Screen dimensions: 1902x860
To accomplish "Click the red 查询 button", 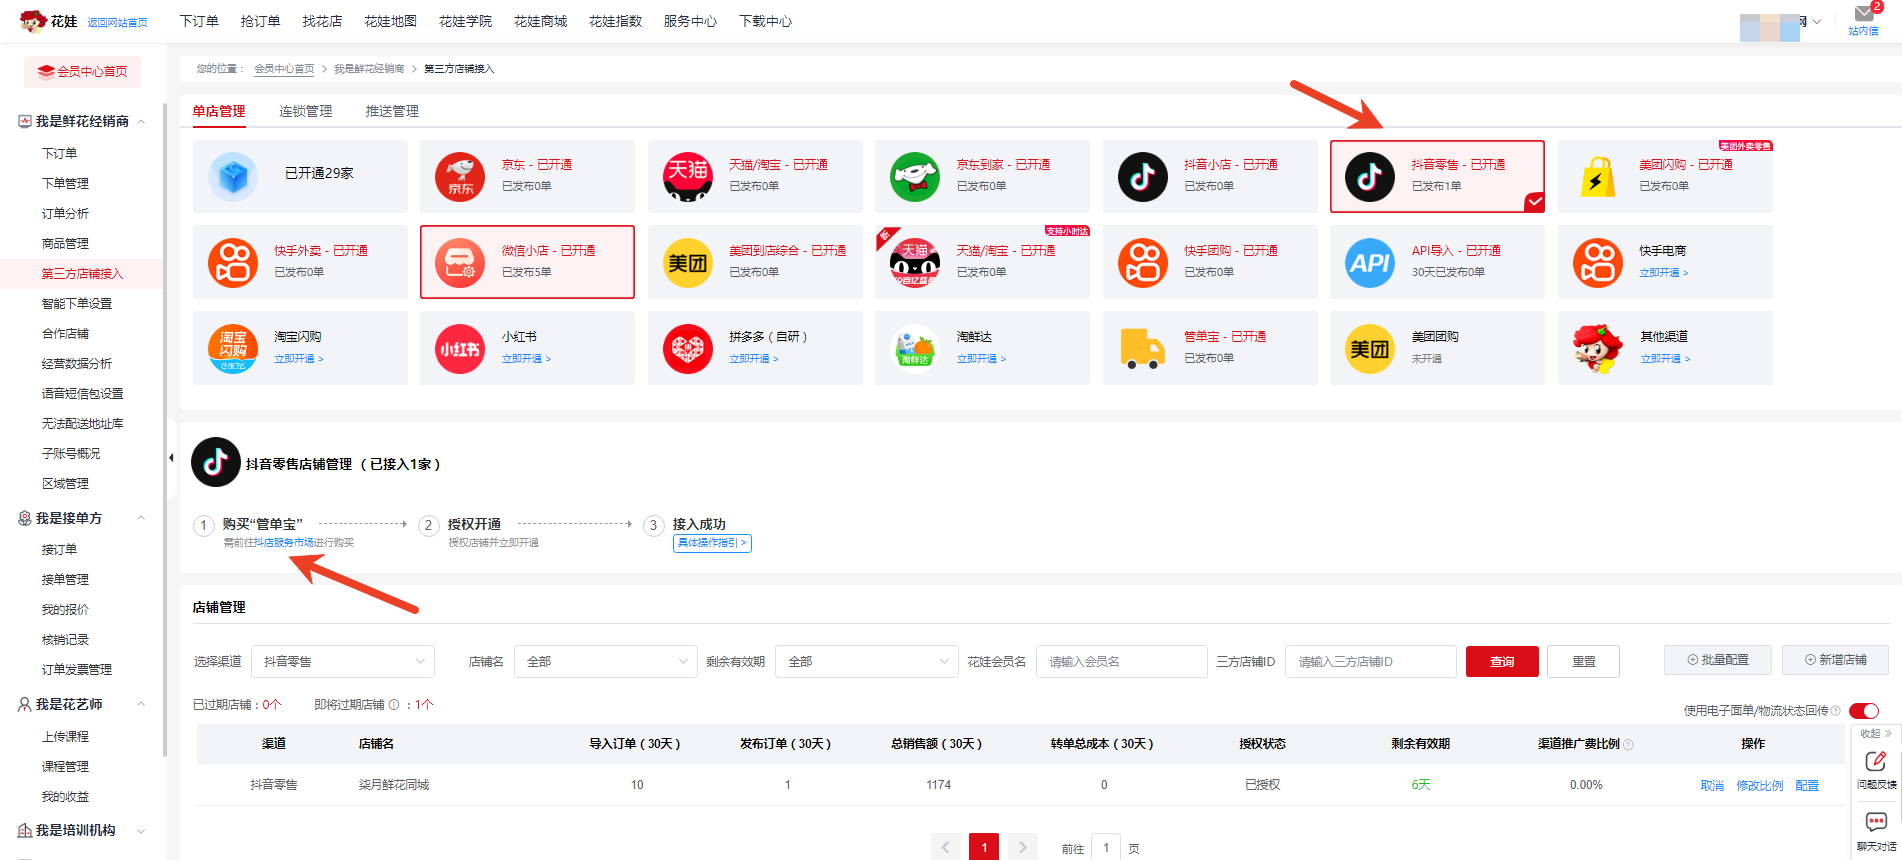I will pos(1501,662).
